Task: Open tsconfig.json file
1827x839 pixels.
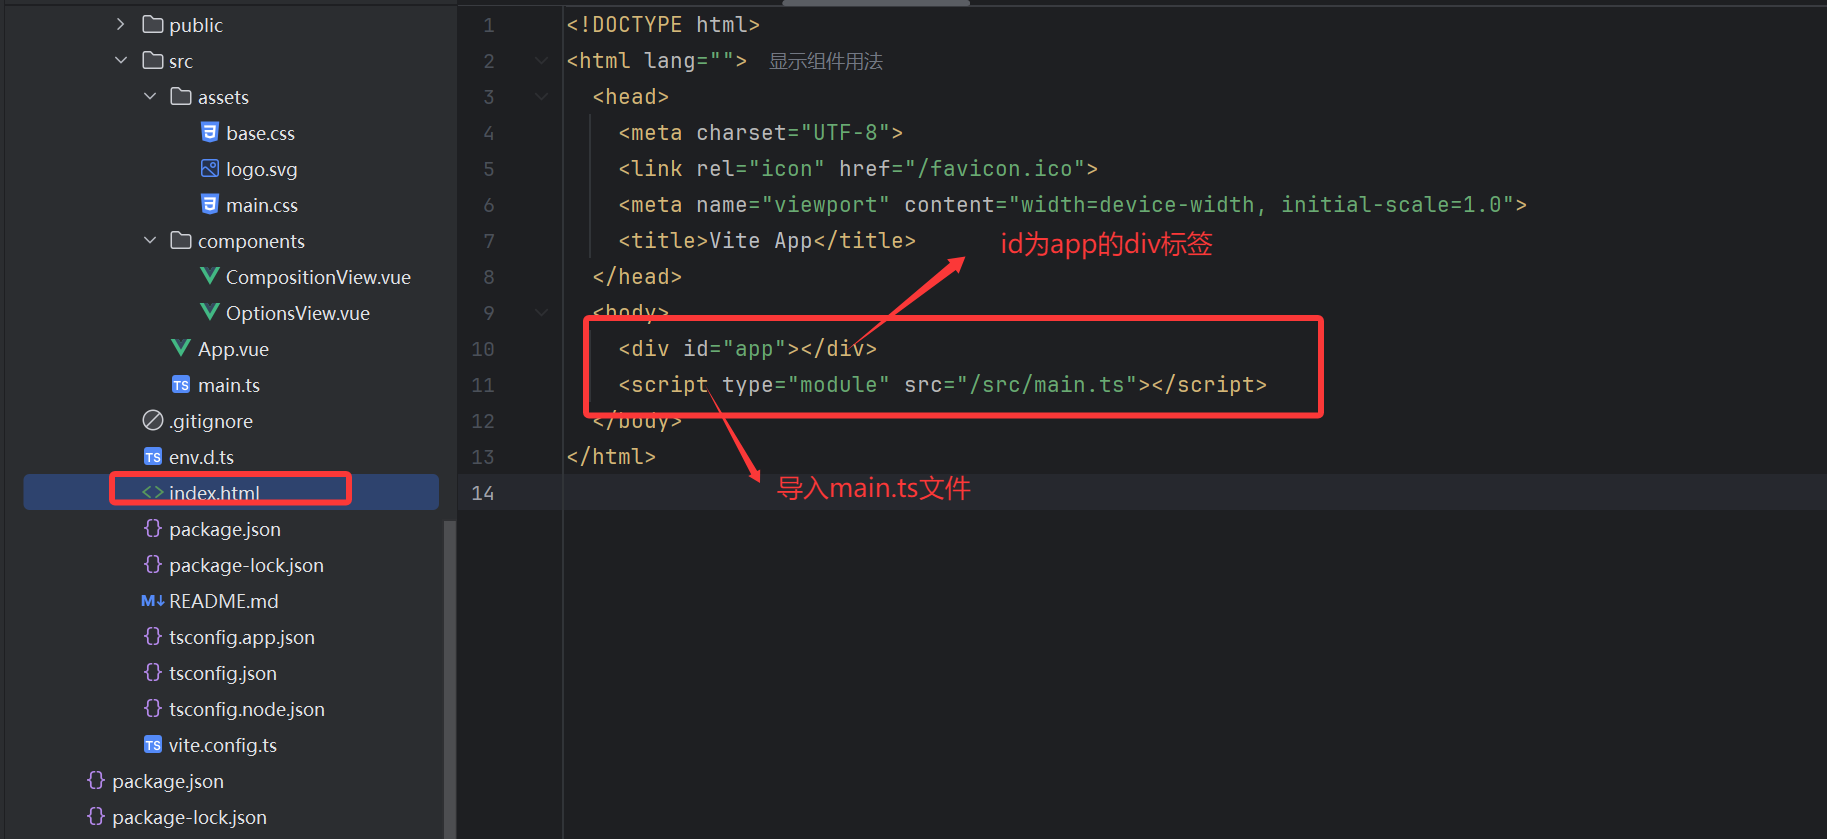Action: coord(223,673)
